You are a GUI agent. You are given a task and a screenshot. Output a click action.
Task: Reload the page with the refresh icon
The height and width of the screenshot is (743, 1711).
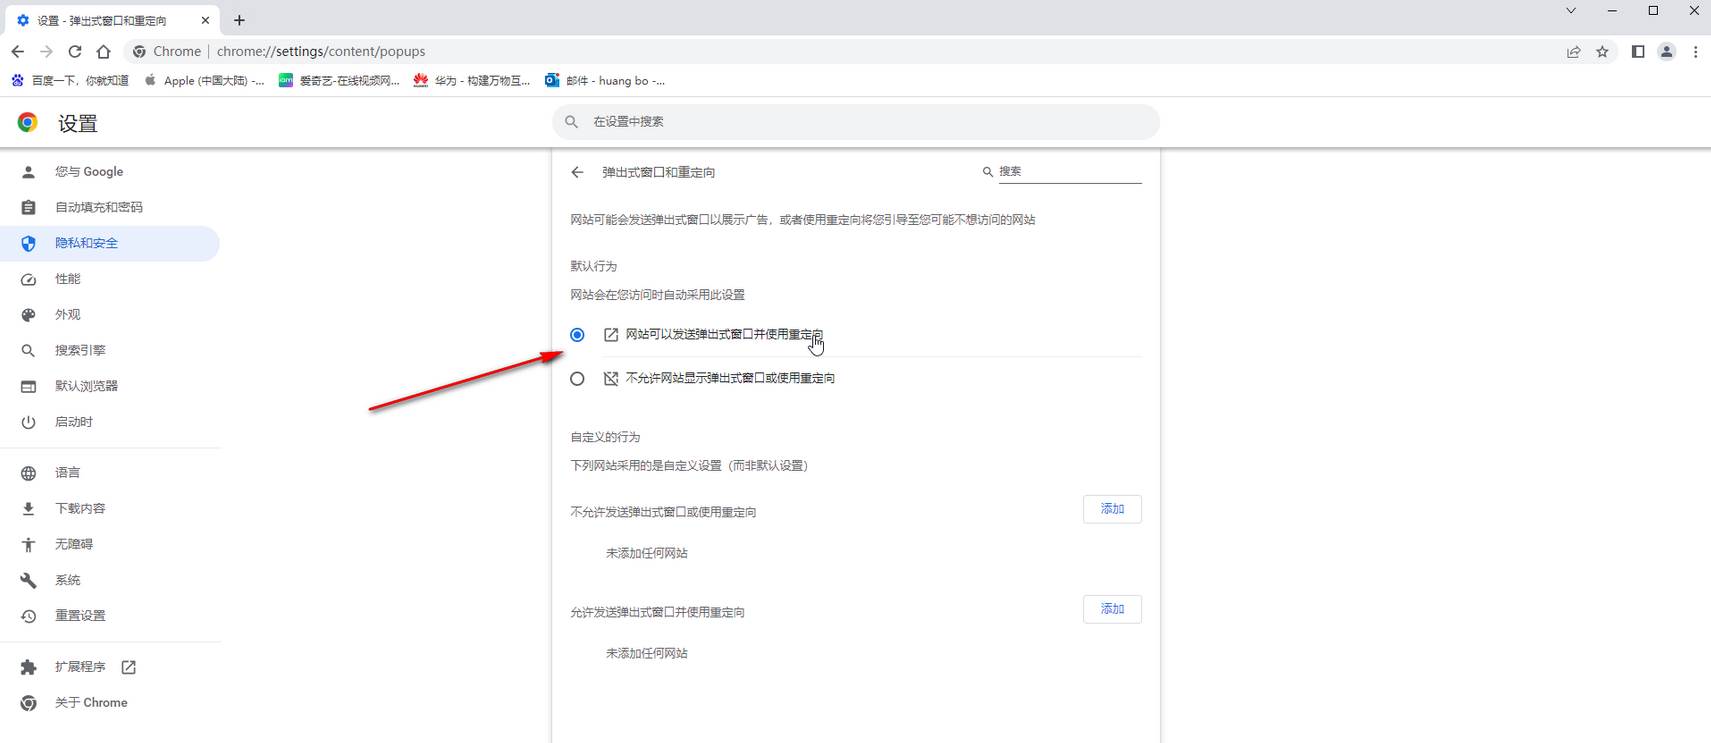coord(75,51)
